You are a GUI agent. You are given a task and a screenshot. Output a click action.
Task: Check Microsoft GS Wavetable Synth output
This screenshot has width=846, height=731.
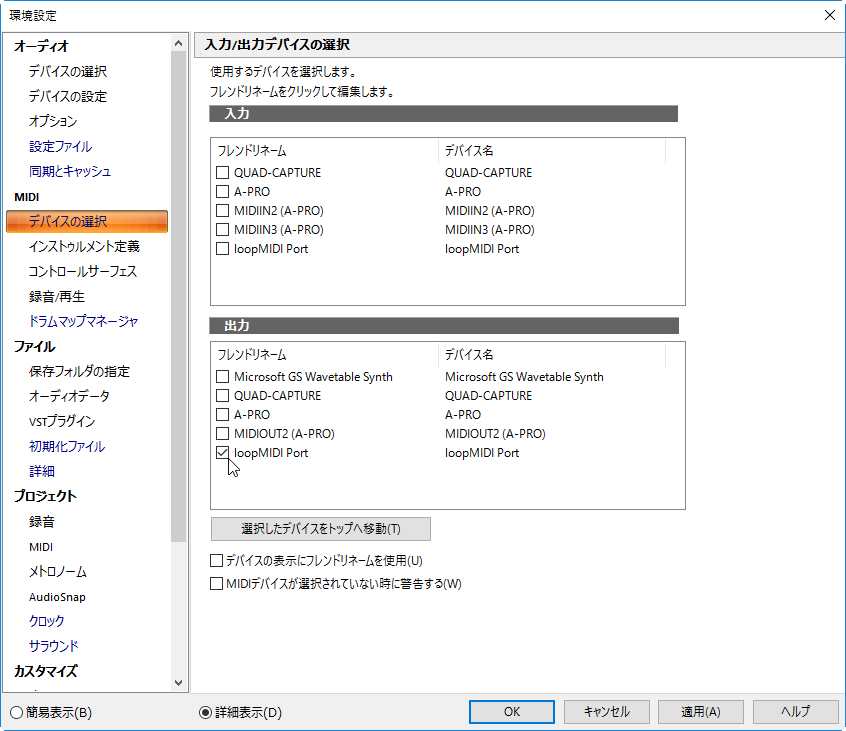[x=222, y=377]
